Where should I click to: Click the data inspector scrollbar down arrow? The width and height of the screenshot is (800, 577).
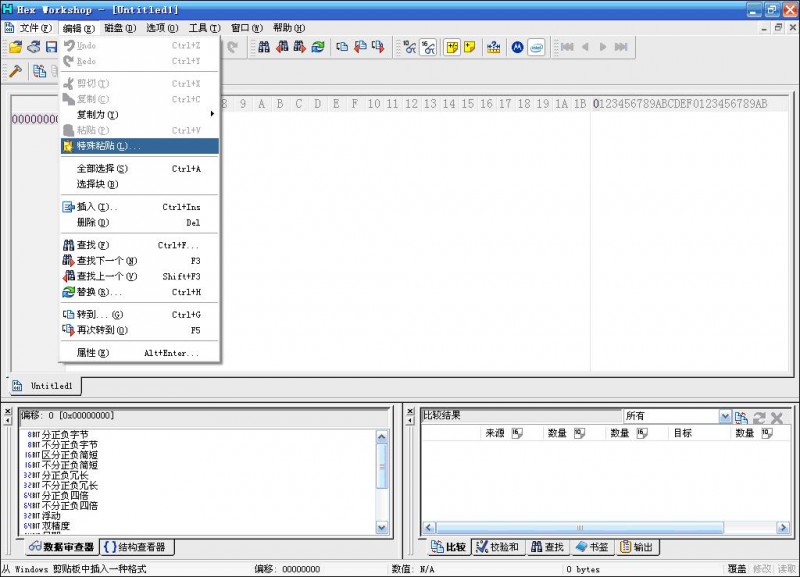pos(382,527)
